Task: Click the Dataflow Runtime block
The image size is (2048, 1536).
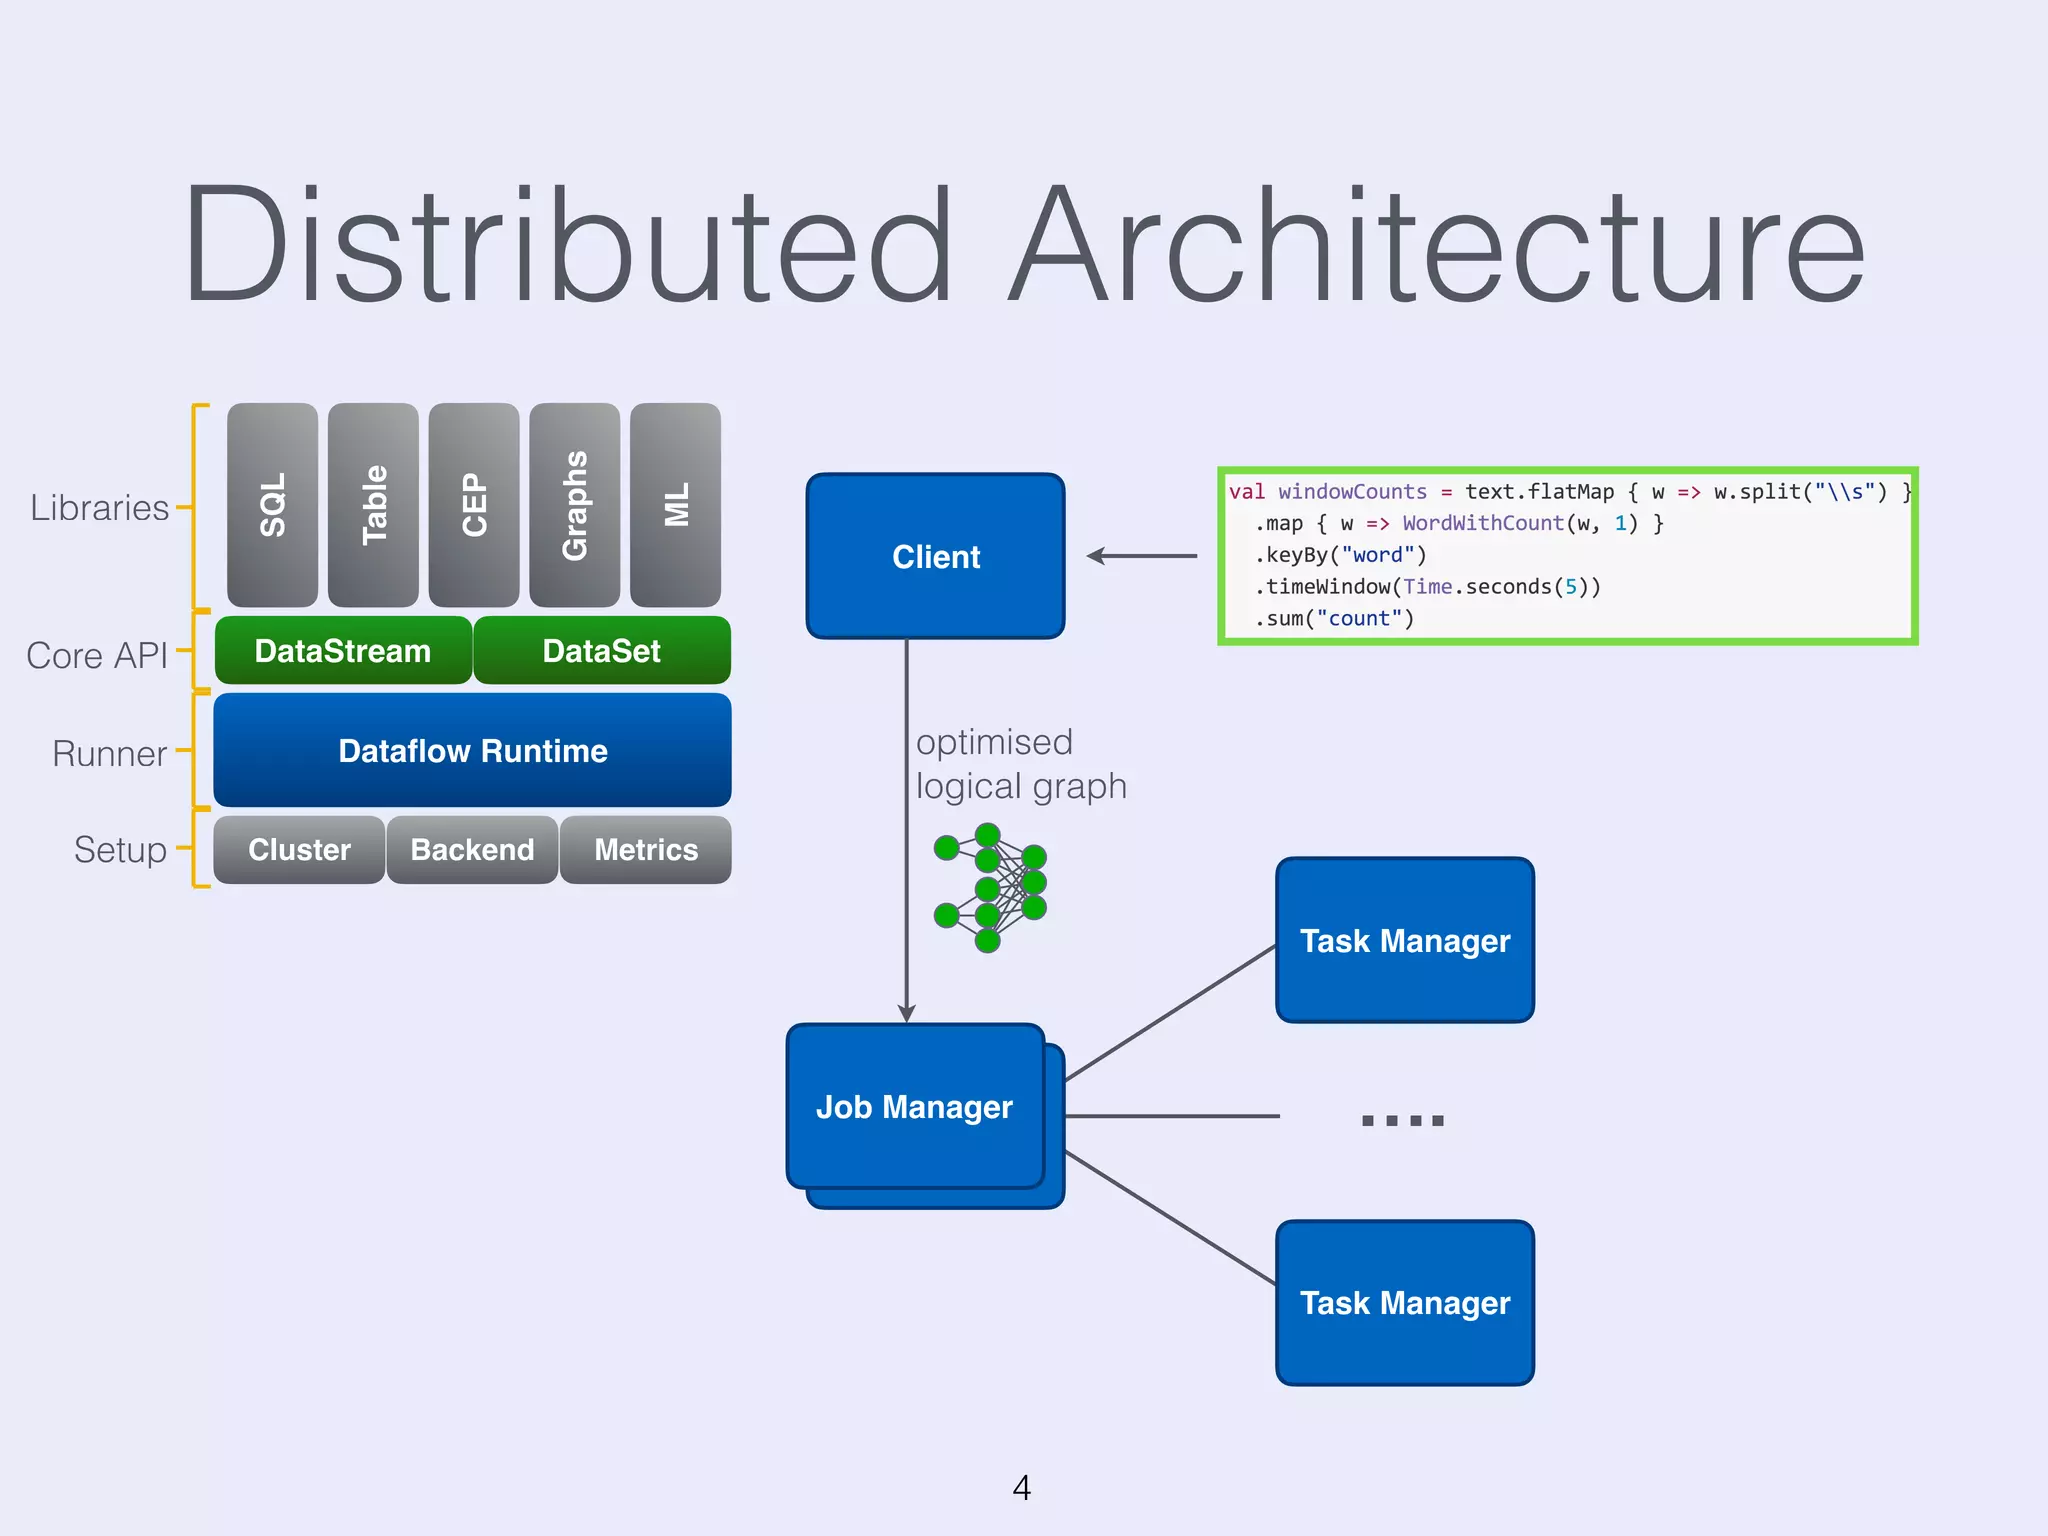Action: pos(473,751)
